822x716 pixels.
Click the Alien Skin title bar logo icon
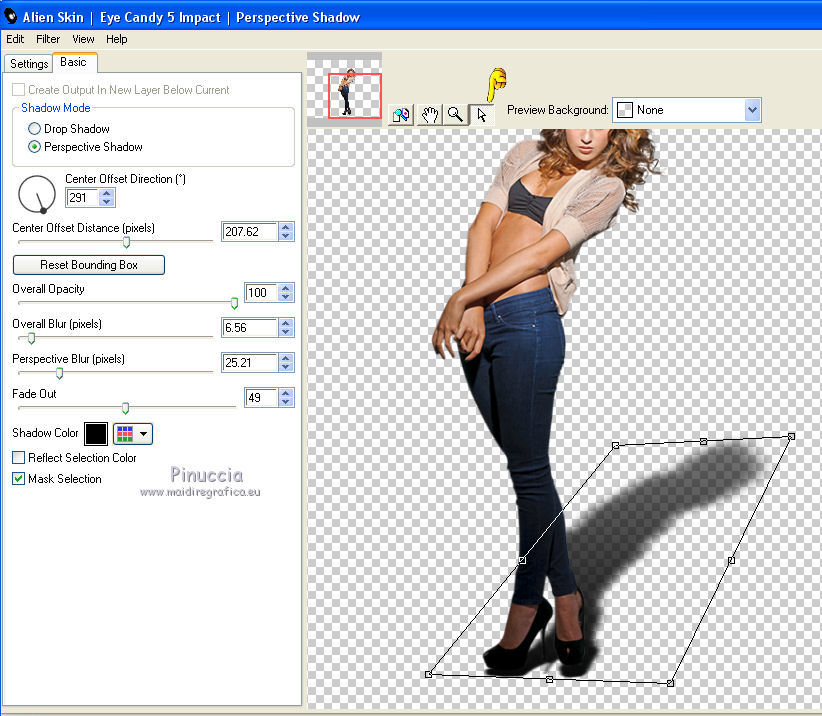[10, 16]
